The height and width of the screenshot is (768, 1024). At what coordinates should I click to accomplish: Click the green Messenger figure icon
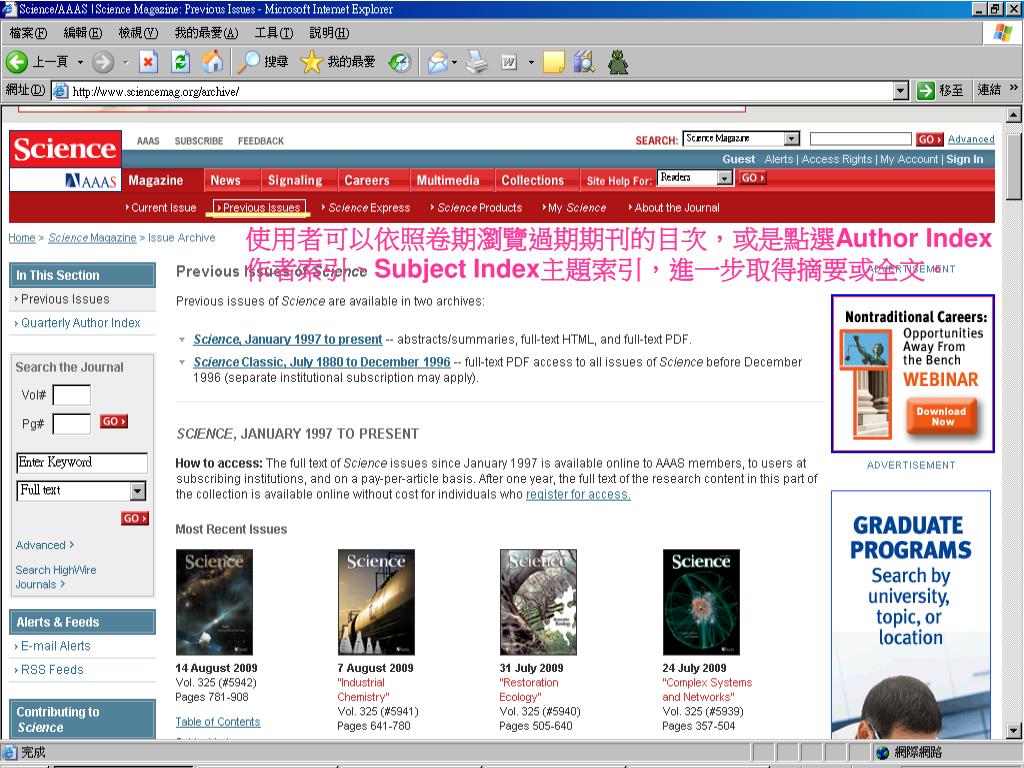click(x=617, y=62)
